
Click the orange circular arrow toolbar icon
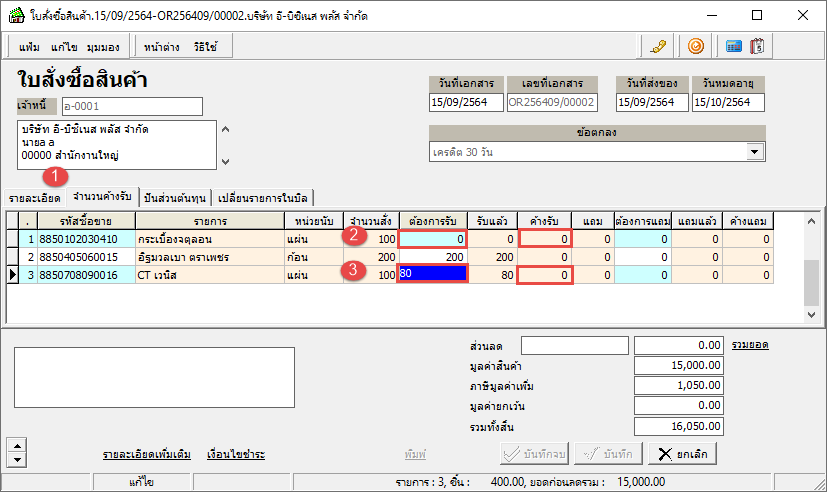pyautogui.click(x=696, y=46)
